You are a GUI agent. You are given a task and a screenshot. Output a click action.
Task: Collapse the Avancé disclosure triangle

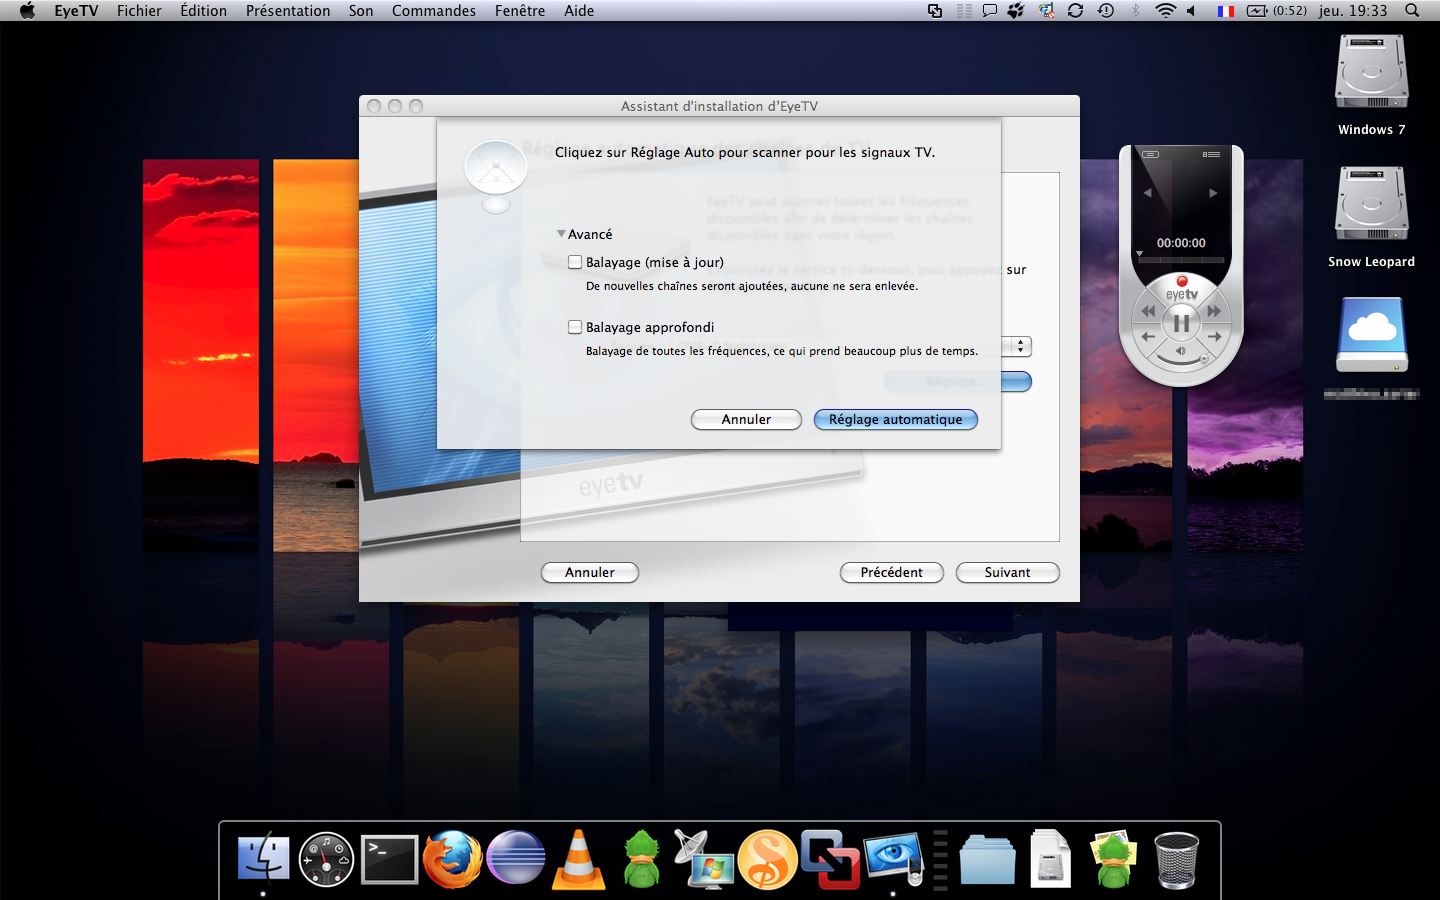pyautogui.click(x=561, y=234)
